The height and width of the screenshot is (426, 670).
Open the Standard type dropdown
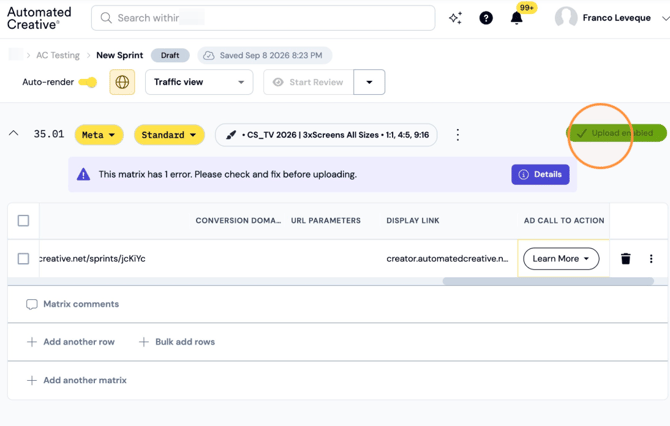(169, 135)
